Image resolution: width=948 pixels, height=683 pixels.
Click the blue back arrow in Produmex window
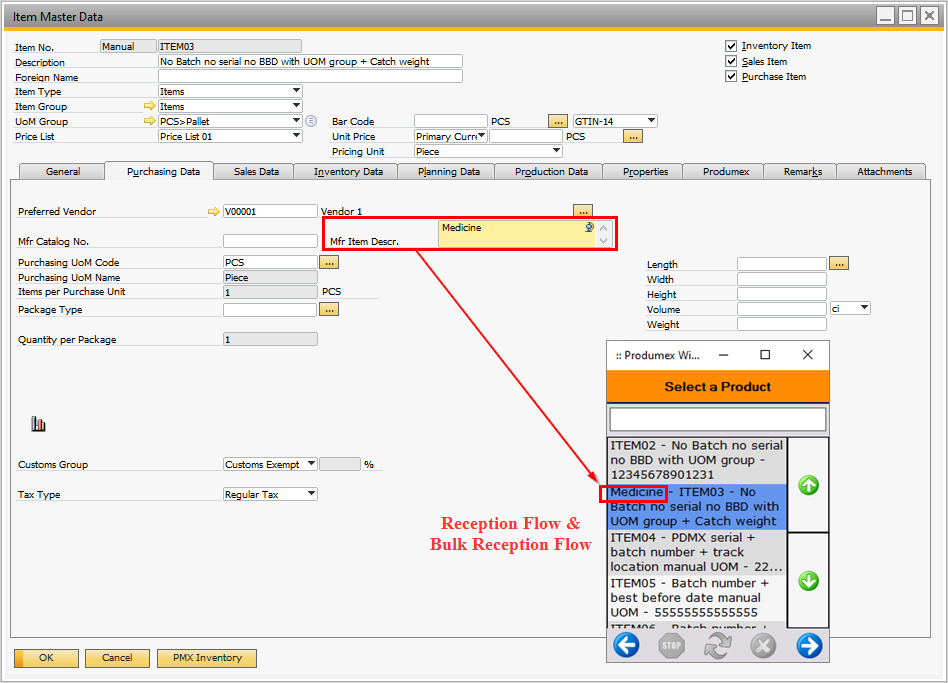tap(626, 646)
